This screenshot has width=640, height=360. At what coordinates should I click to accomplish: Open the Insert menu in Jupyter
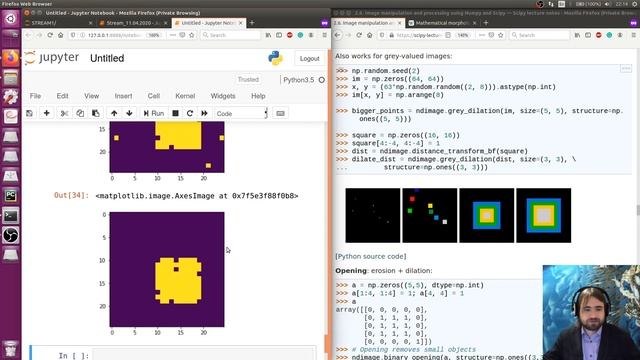[x=123, y=96]
